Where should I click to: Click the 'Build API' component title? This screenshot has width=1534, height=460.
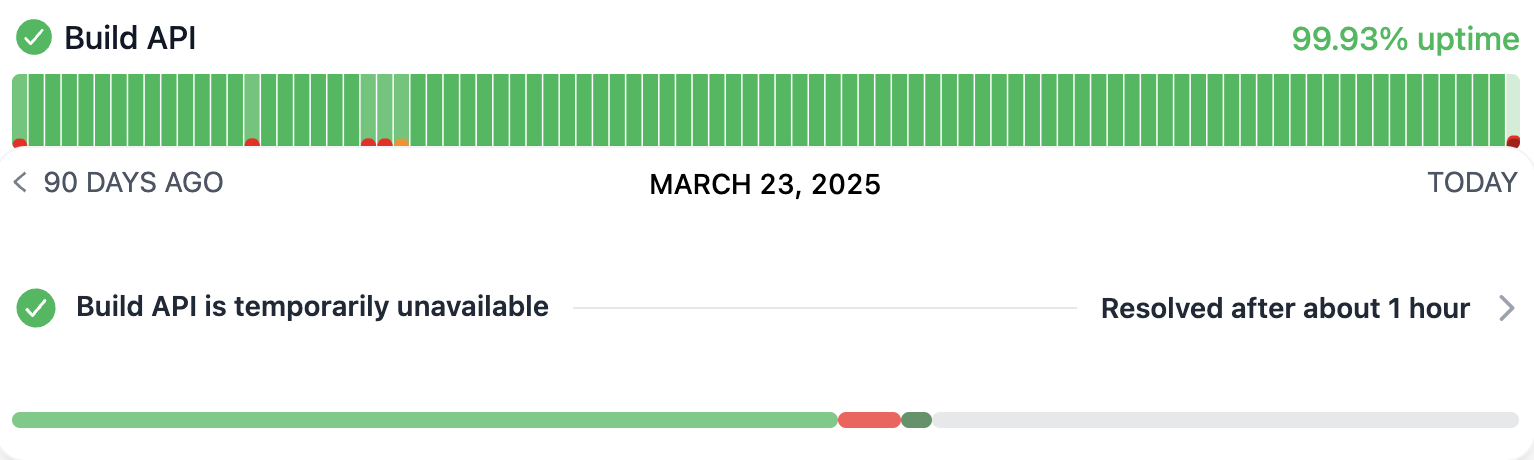click(x=130, y=39)
